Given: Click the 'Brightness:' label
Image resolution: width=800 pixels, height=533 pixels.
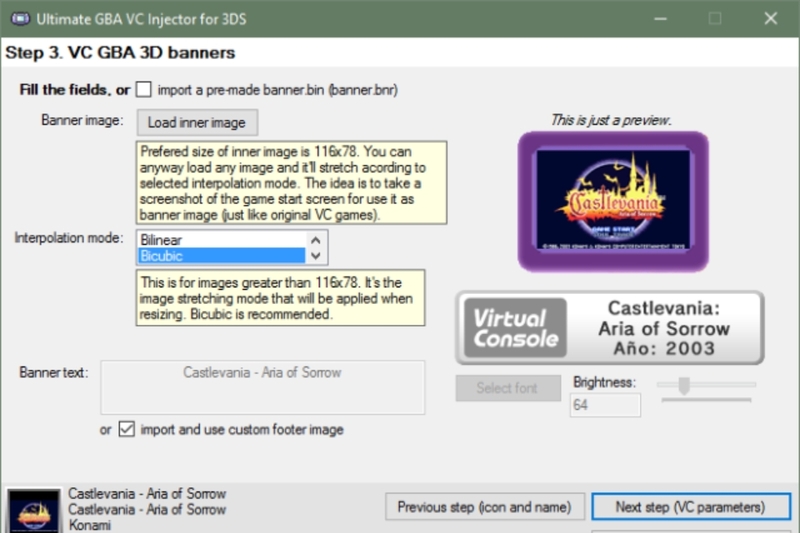Looking at the screenshot, I should [605, 382].
